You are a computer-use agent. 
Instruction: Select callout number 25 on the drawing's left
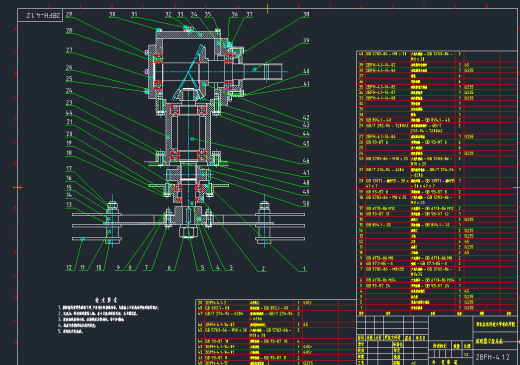[x=69, y=79]
